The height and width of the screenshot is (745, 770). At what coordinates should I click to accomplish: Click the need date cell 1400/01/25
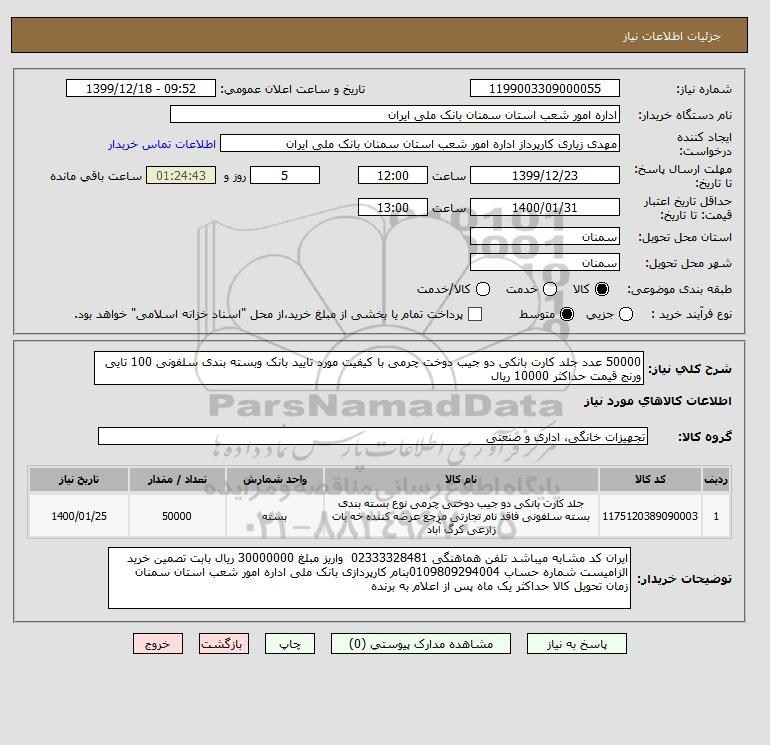[x=79, y=516]
